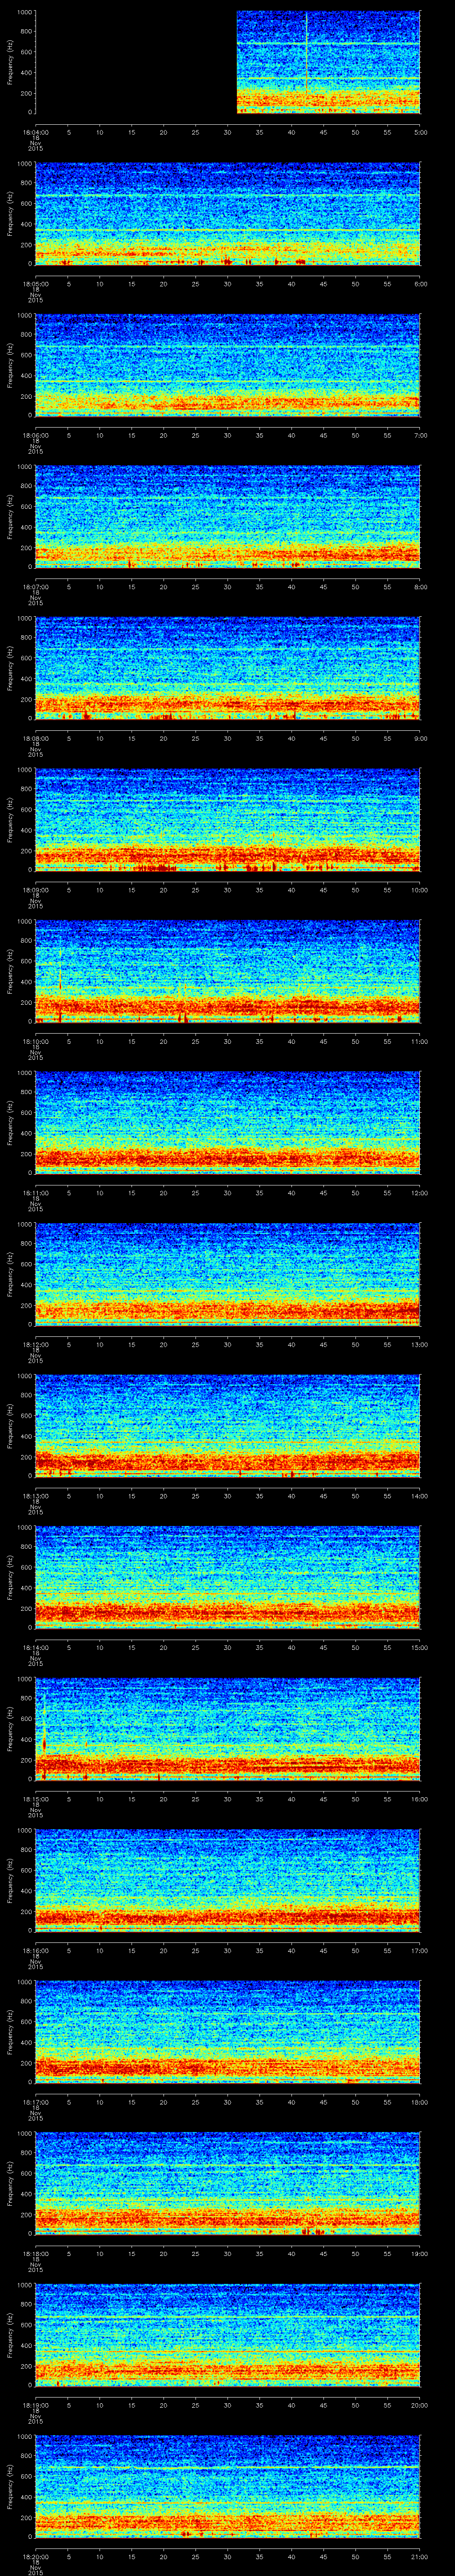Select the spectrogram panel starting at 18:17:00
Screen dimensions: 455x2576
tap(227, 2031)
